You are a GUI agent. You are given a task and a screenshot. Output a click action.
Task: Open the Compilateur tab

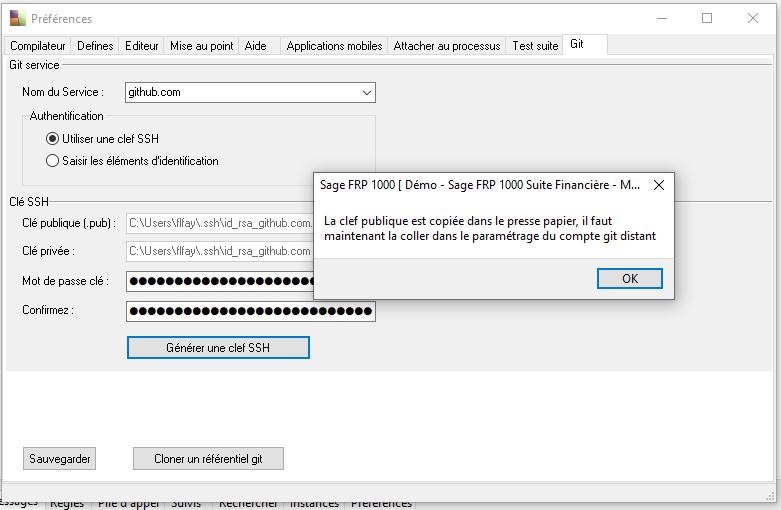click(38, 46)
